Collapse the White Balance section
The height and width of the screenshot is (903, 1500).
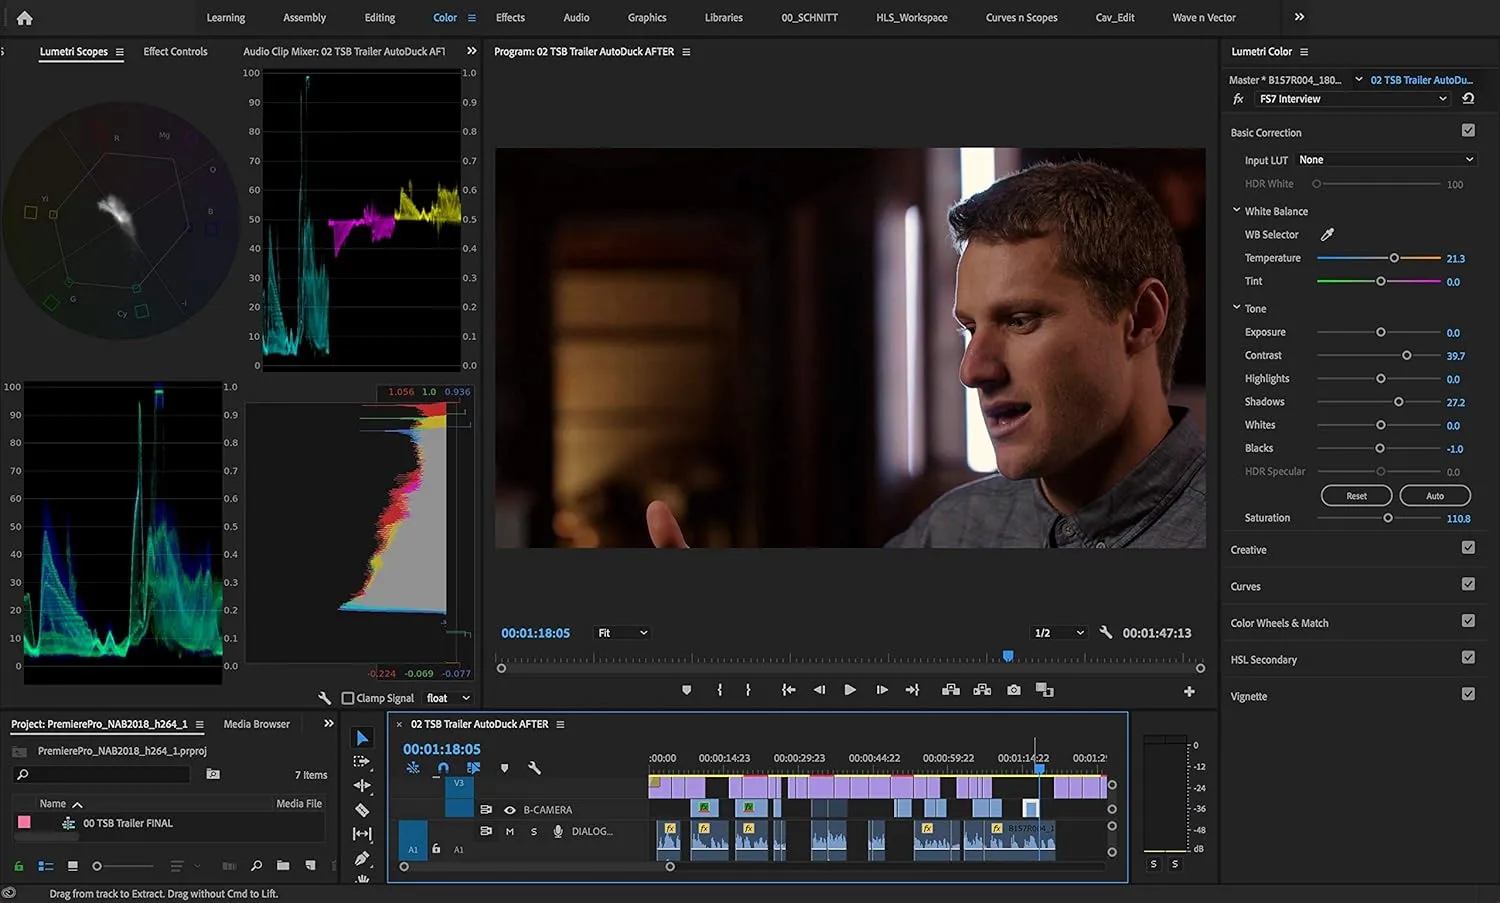1237,210
